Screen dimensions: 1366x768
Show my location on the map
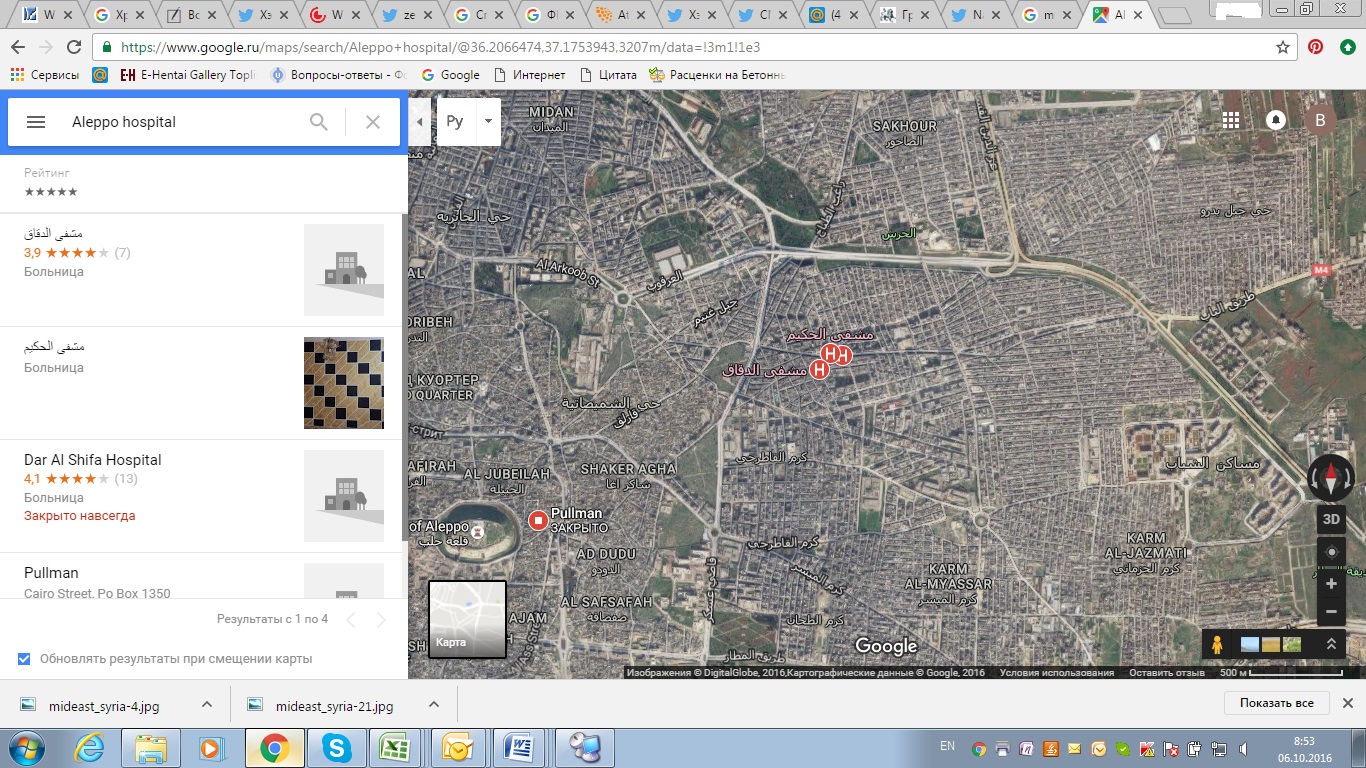[1331, 552]
